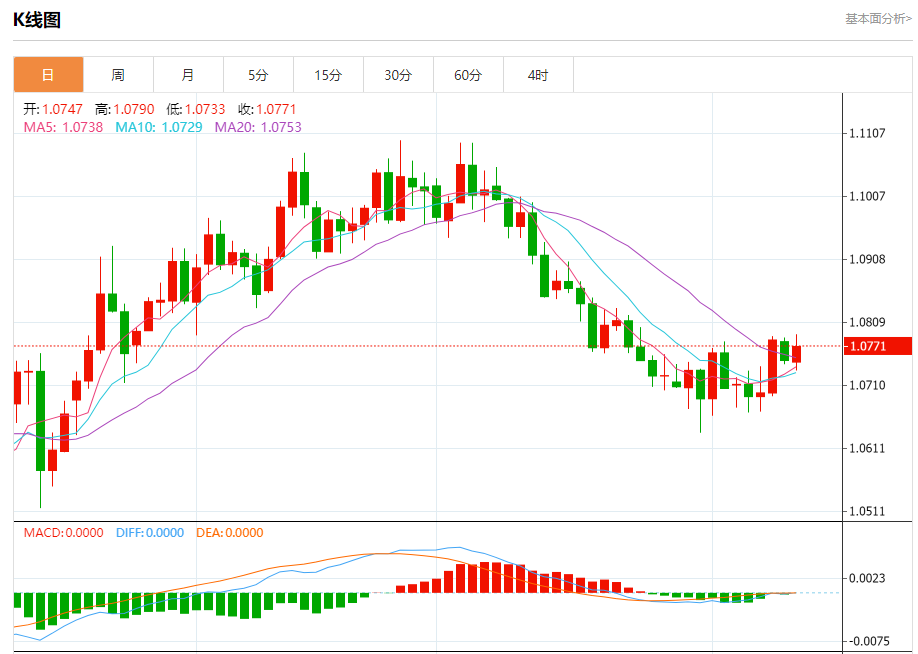Click the 1.0908 axis label
Screen dimensions: 918x654
coord(867,259)
